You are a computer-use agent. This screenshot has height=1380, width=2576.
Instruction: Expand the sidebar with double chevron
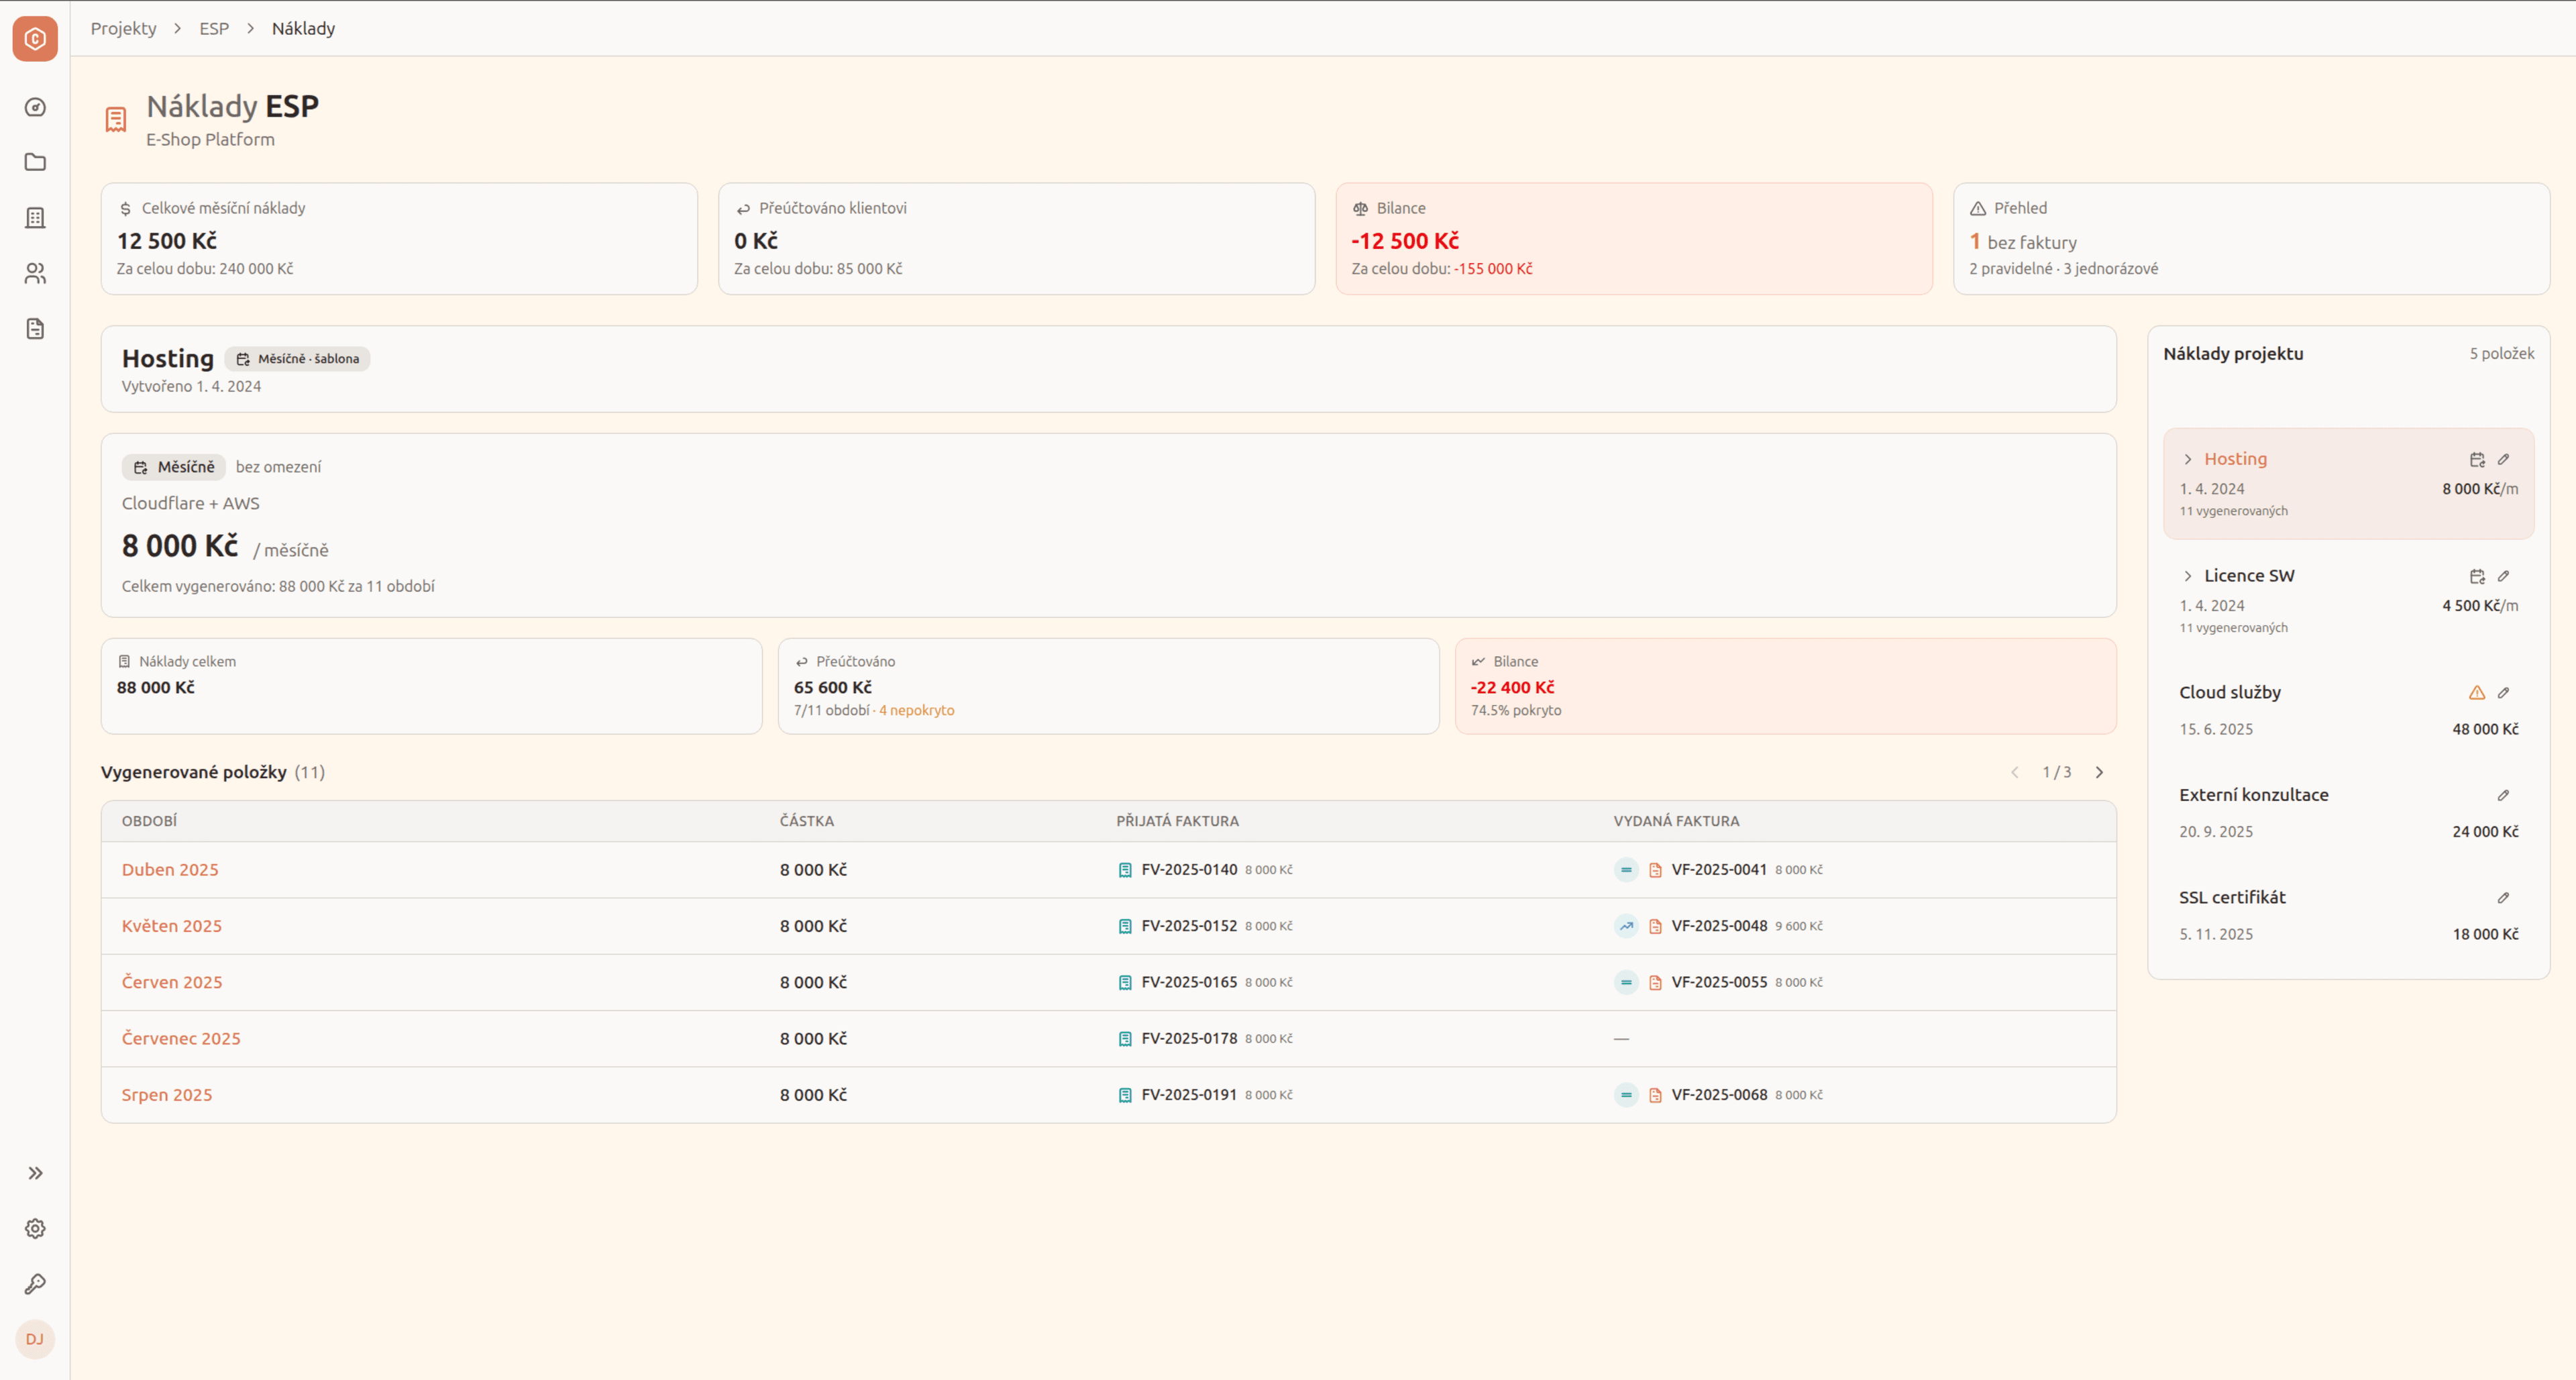tap(35, 1172)
